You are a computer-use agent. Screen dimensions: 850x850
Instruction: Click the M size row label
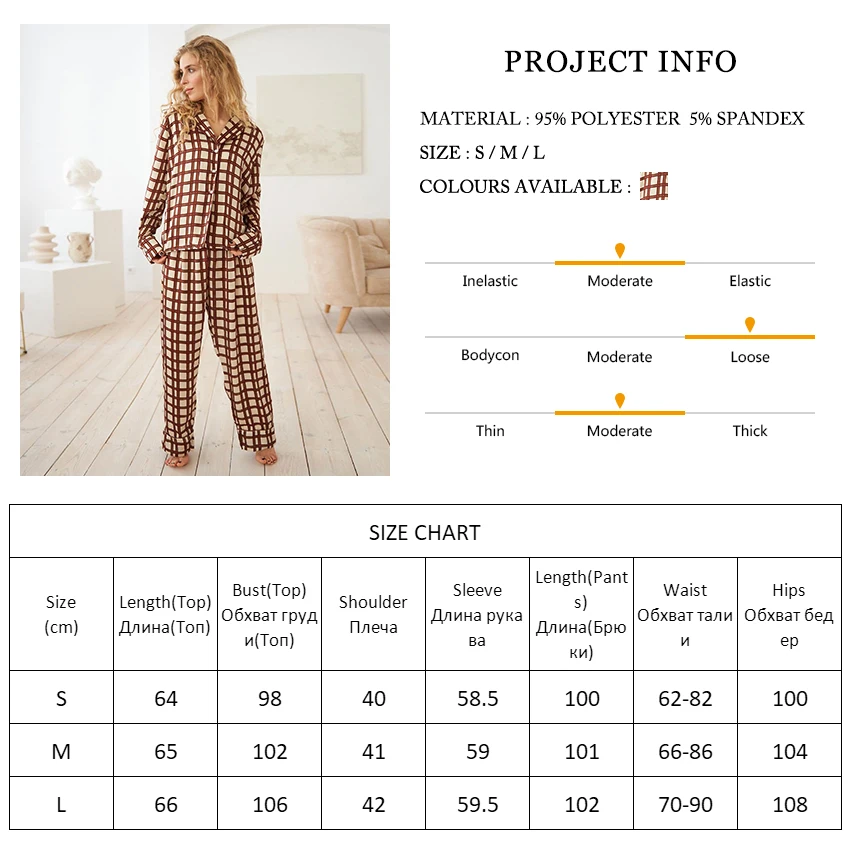(61, 752)
